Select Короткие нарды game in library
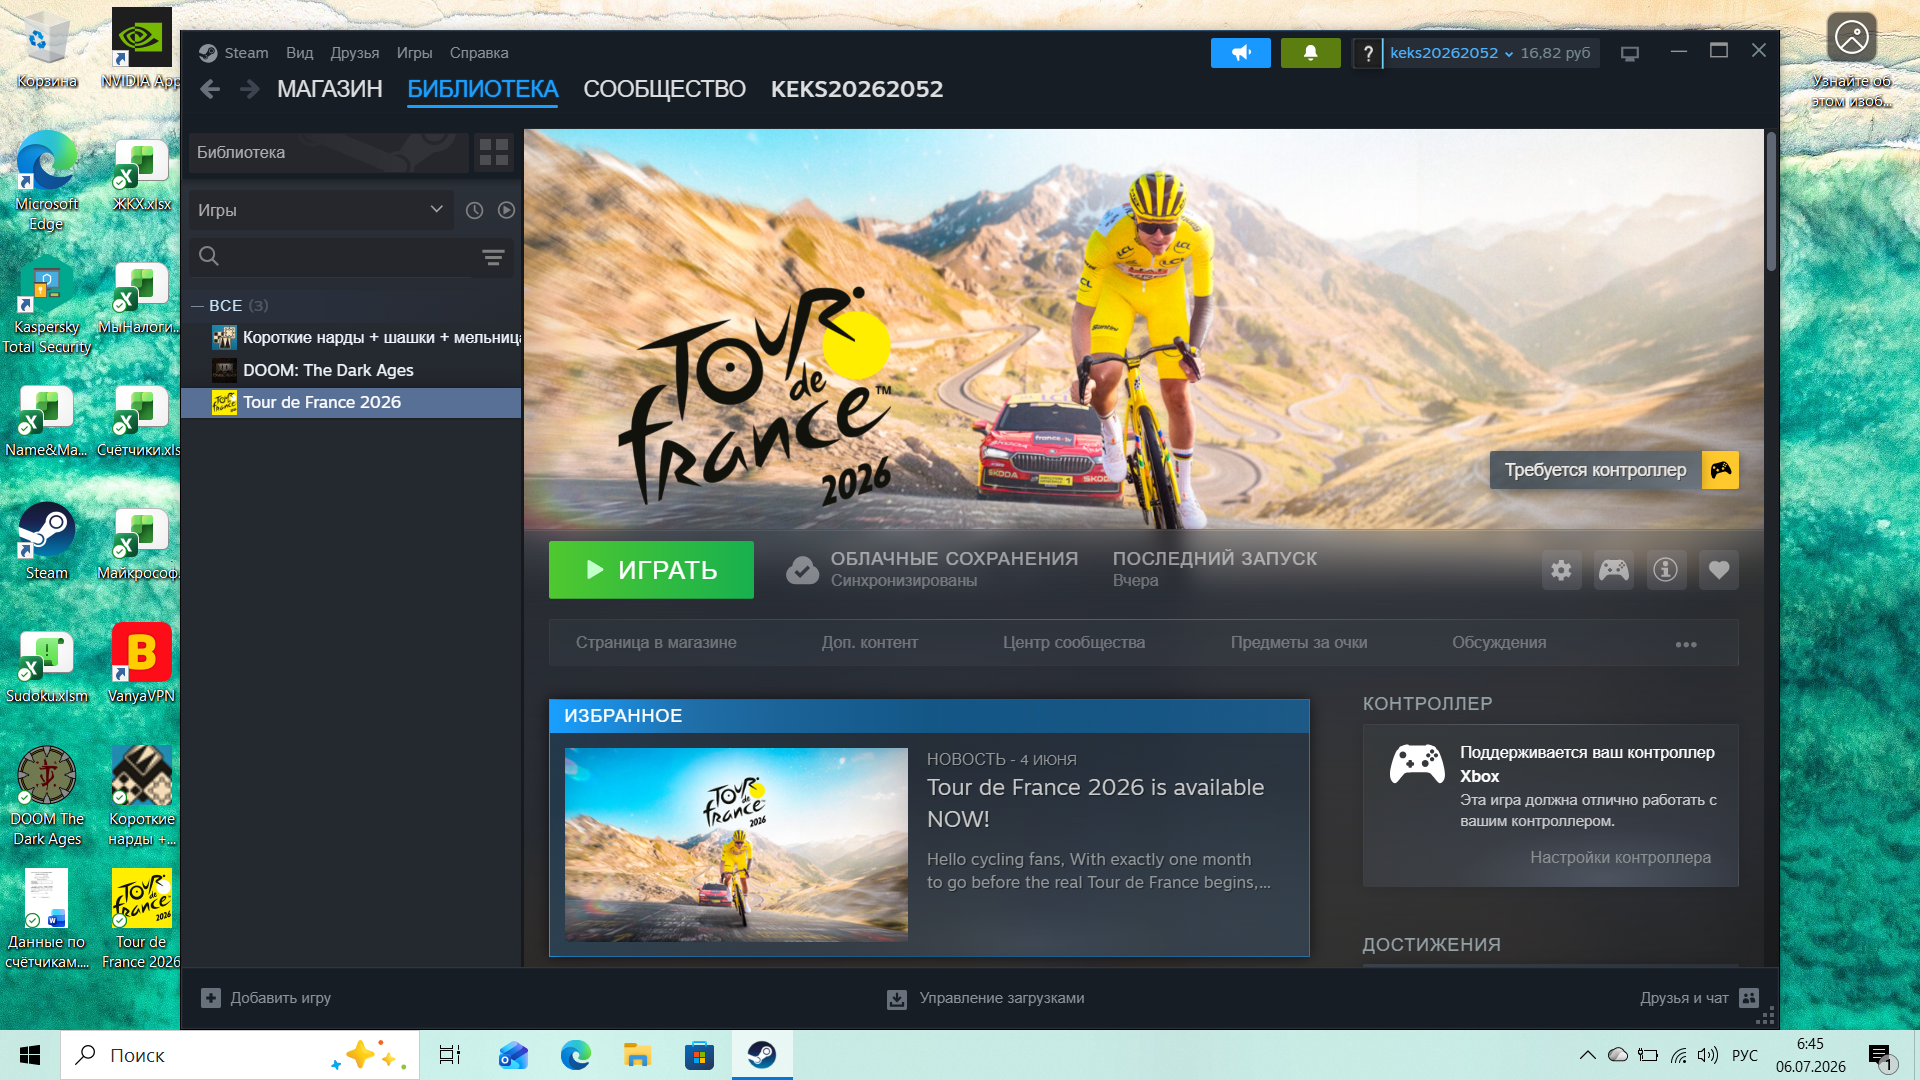The image size is (1920, 1080). (x=351, y=338)
